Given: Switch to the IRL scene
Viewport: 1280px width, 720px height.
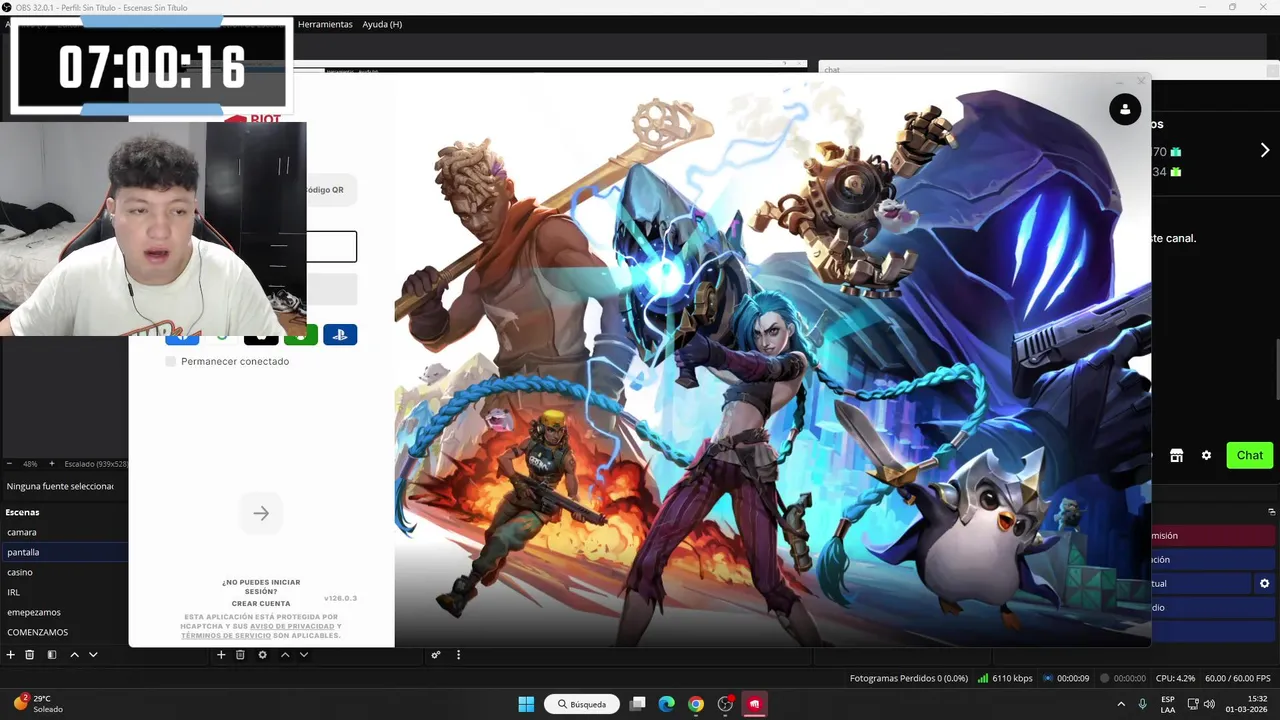Looking at the screenshot, I should pos(64,592).
